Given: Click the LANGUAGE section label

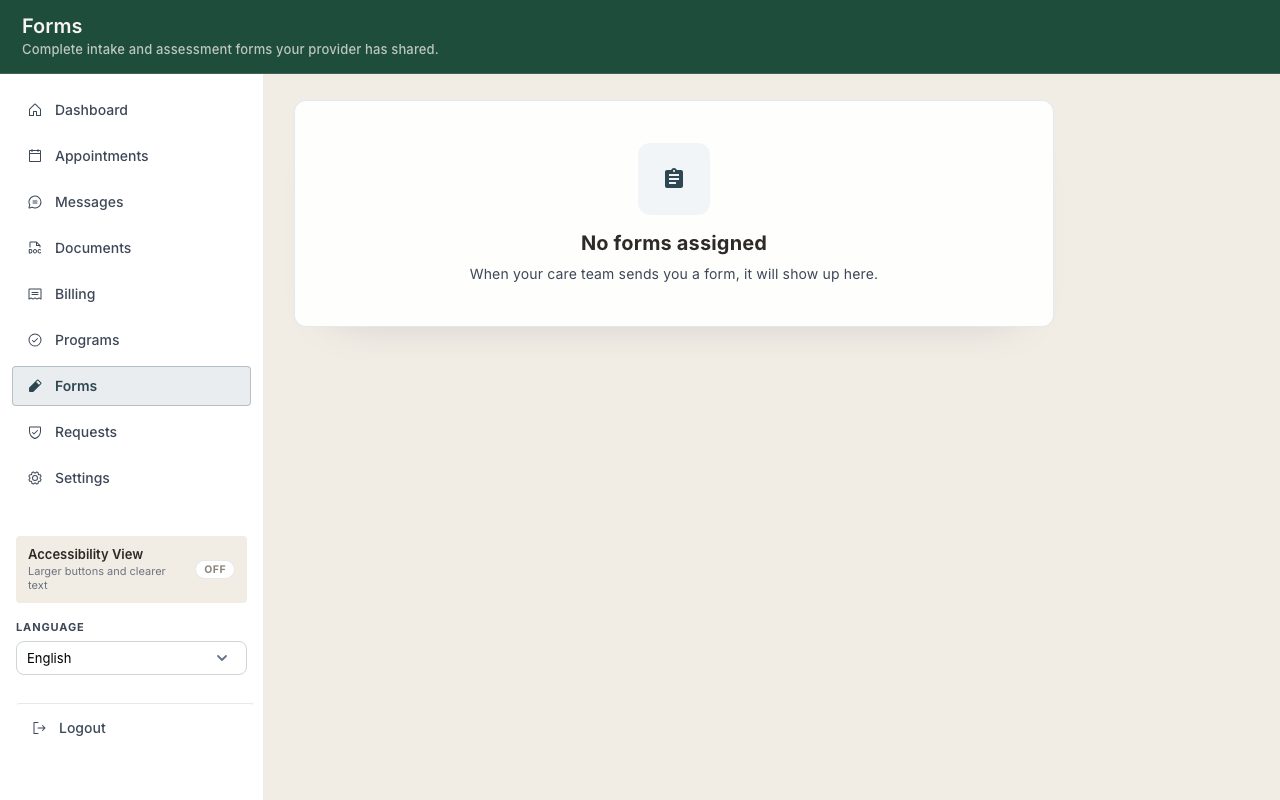Looking at the screenshot, I should pos(50,627).
